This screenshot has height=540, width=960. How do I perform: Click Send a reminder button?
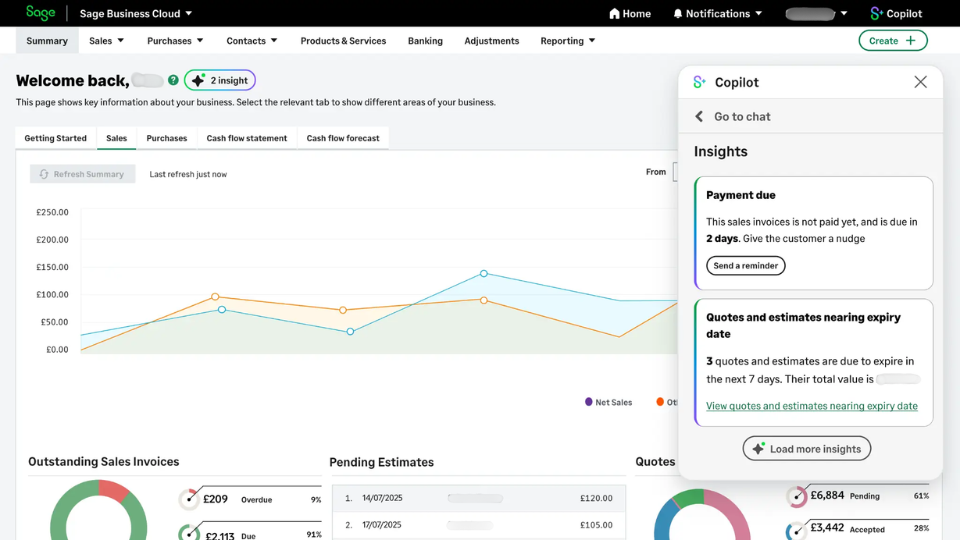point(746,266)
